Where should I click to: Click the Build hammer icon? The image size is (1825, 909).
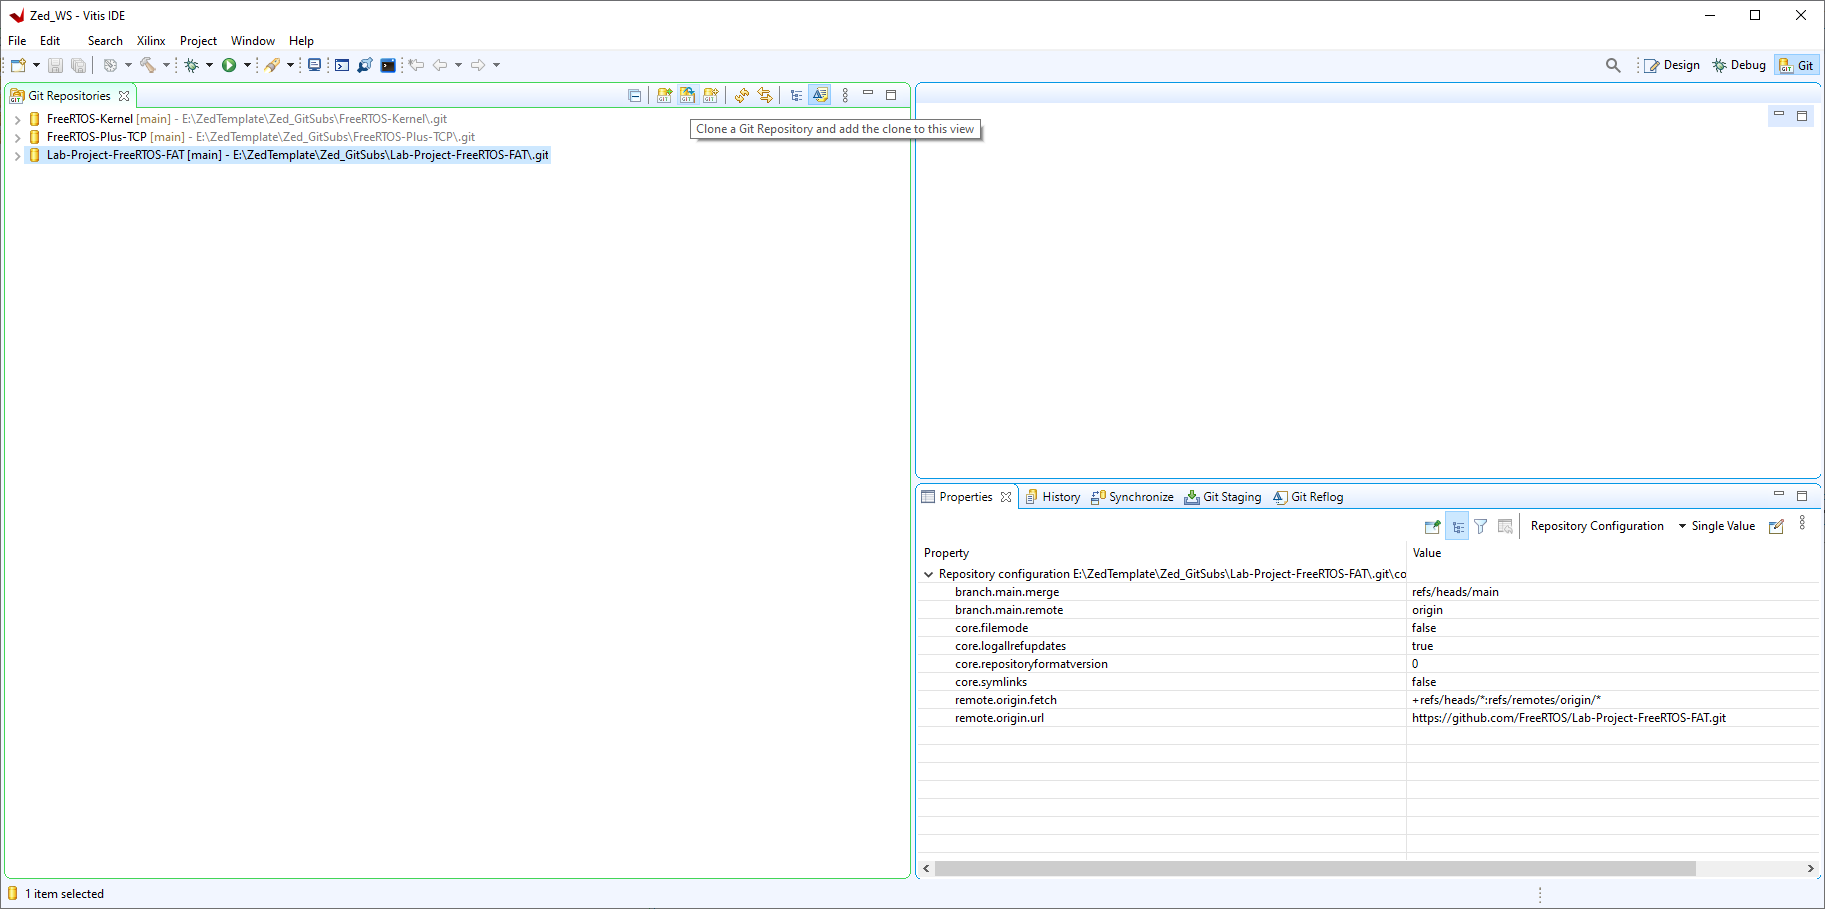click(x=148, y=65)
